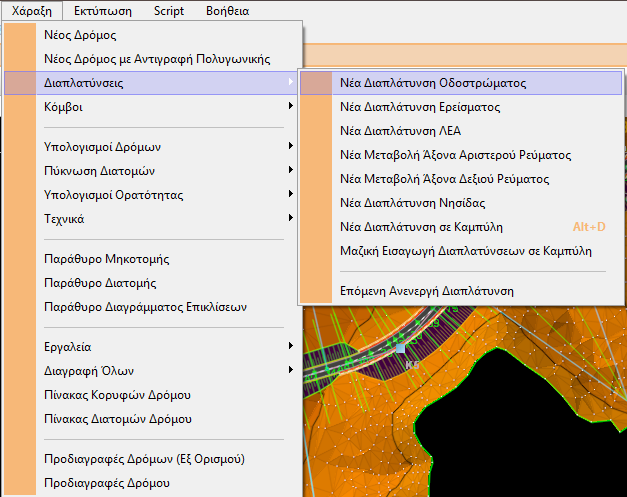
Task: Open Πίνακας Κορυφών Δρόμου
Action: pos(152,395)
